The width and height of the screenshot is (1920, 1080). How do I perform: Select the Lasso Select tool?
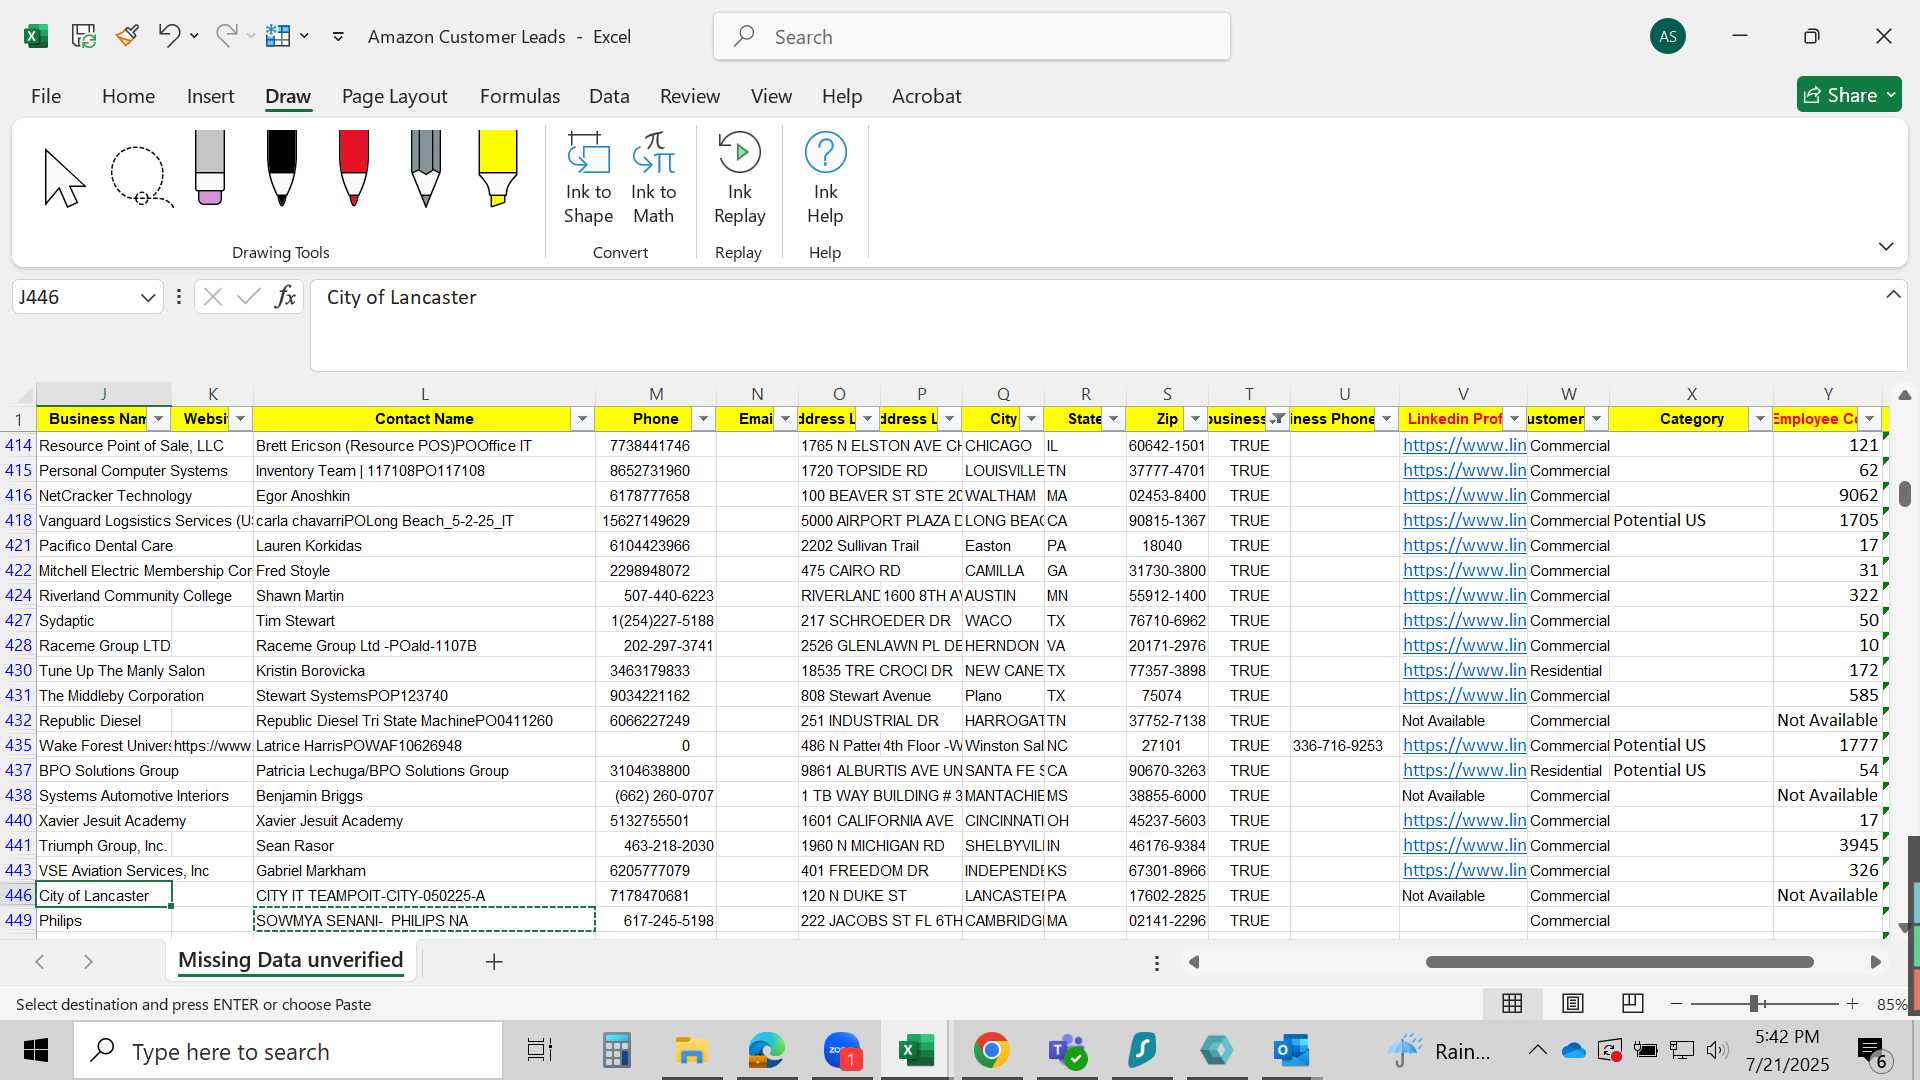[x=140, y=178]
